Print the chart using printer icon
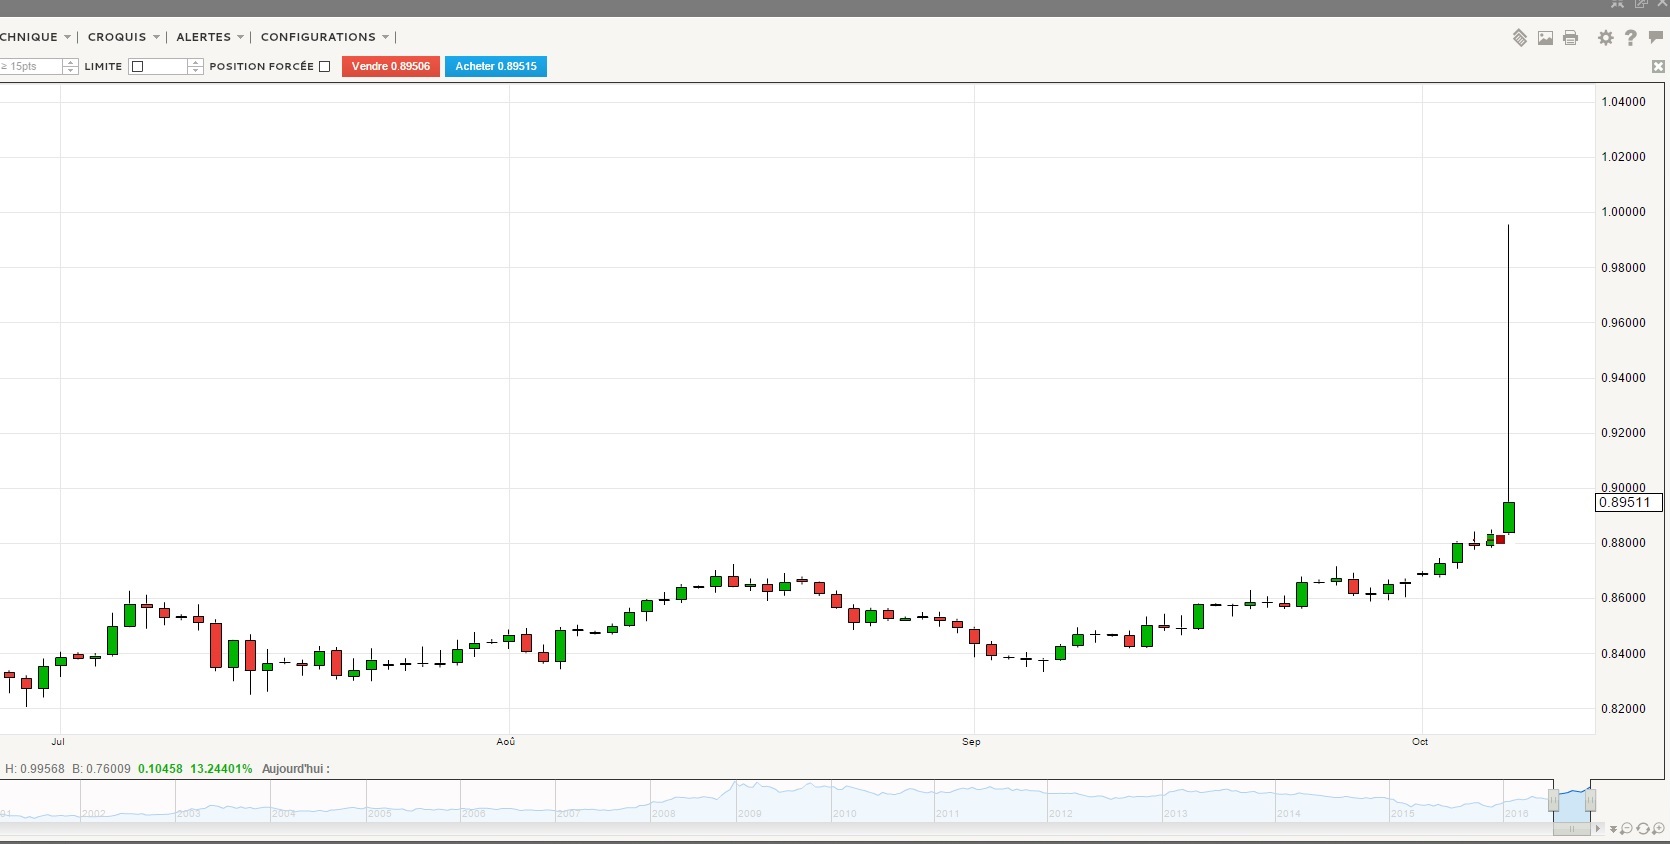 [x=1570, y=38]
